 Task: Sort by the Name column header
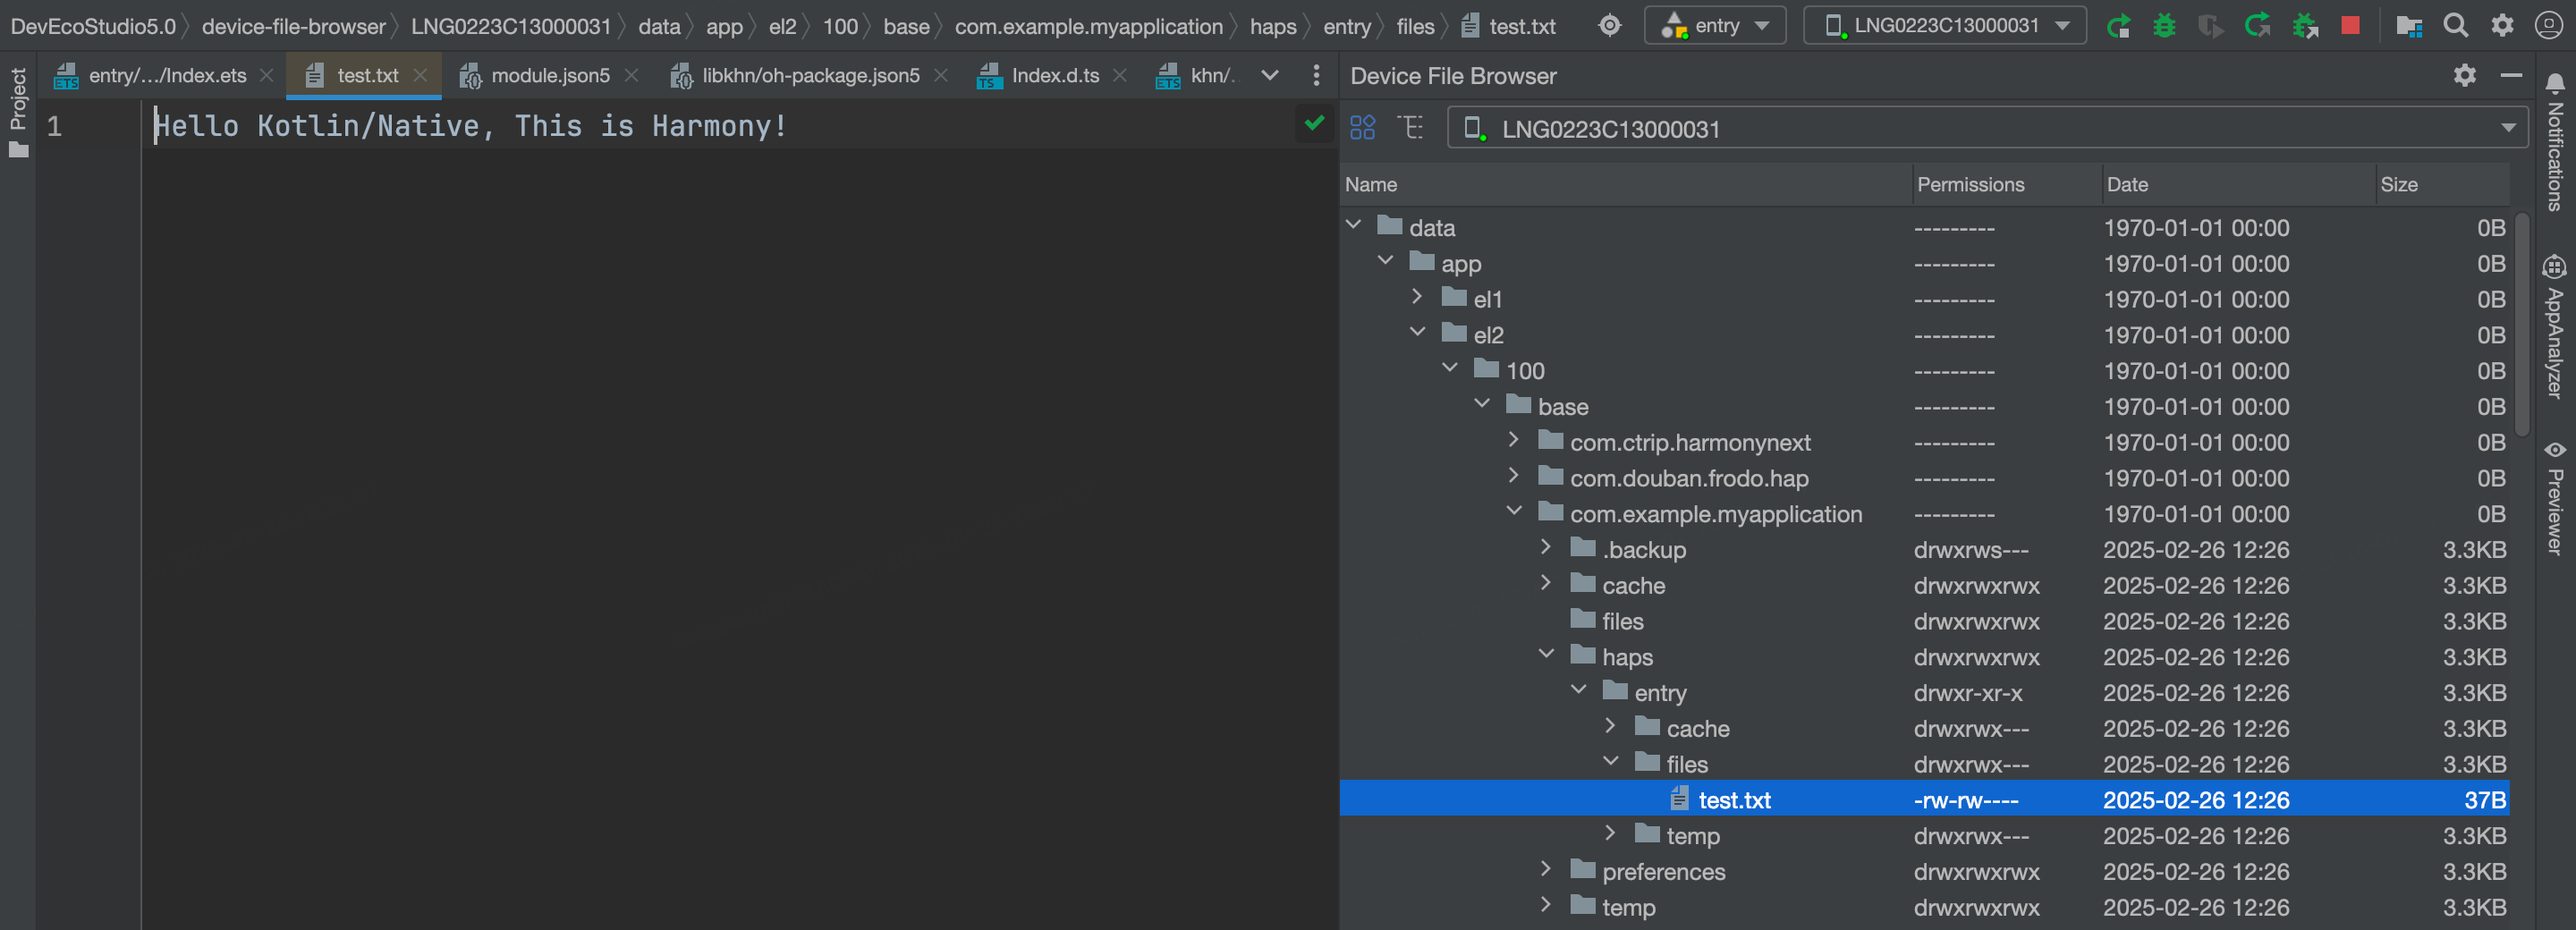tap(1624, 184)
